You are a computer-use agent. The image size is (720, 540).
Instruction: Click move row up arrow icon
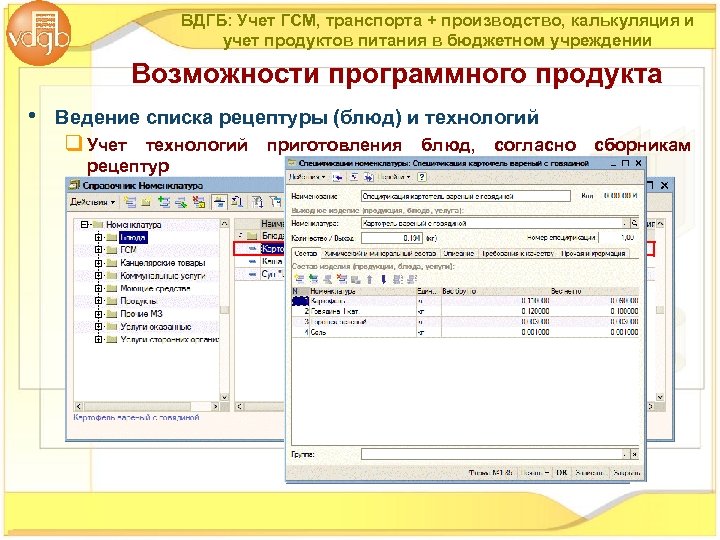pyautogui.click(x=370, y=279)
